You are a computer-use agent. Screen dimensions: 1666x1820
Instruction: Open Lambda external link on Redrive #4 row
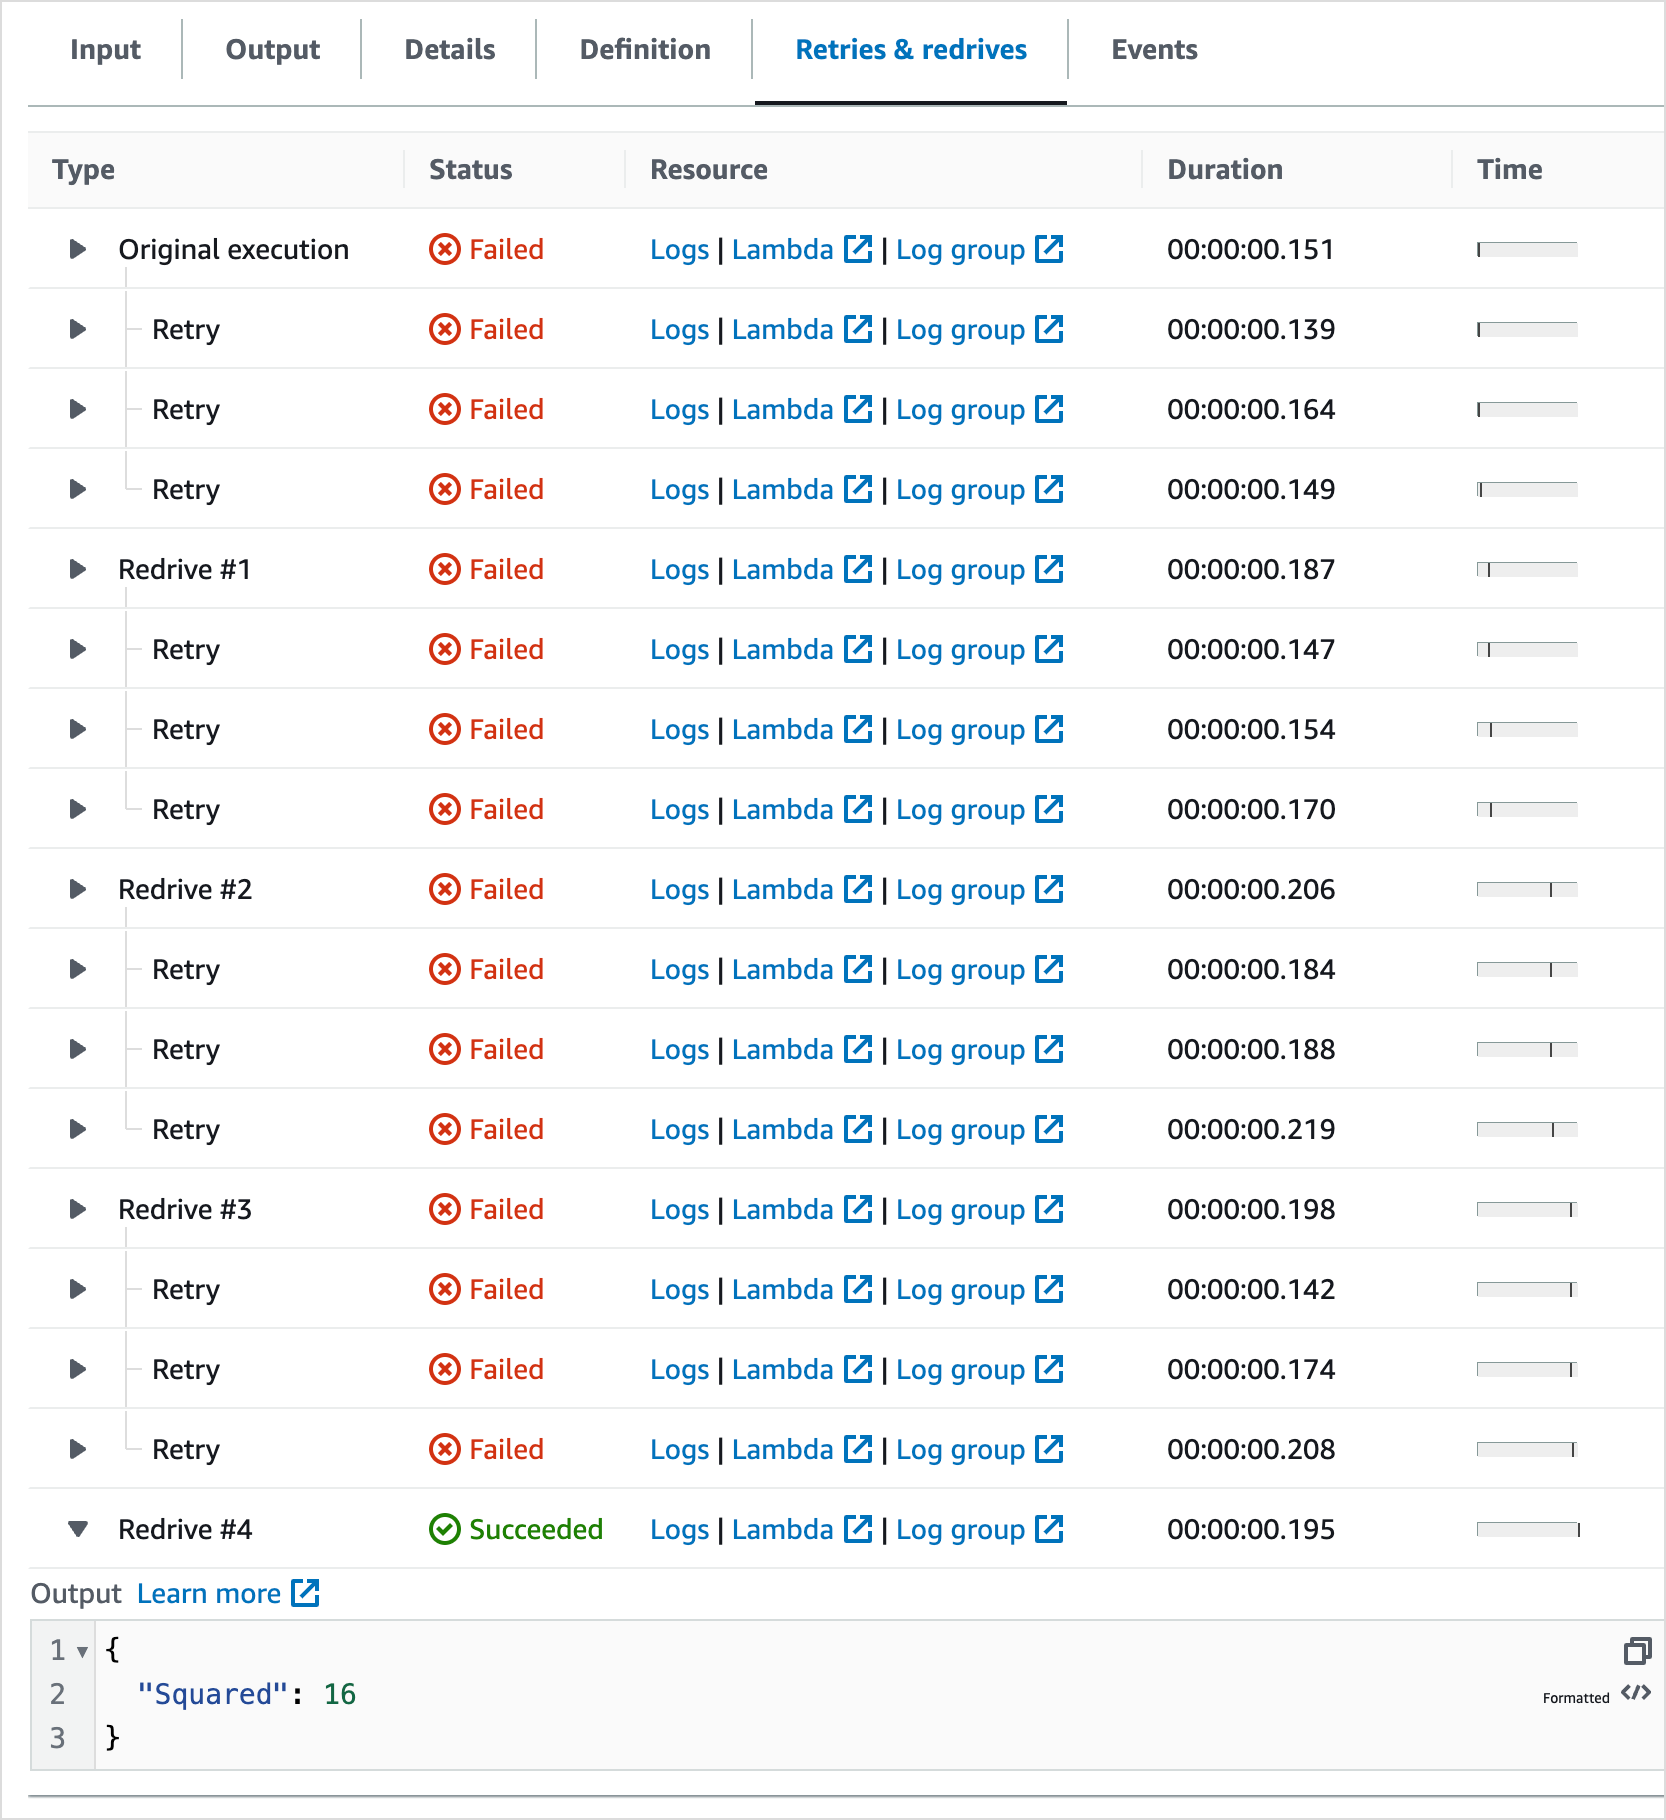coord(859,1529)
